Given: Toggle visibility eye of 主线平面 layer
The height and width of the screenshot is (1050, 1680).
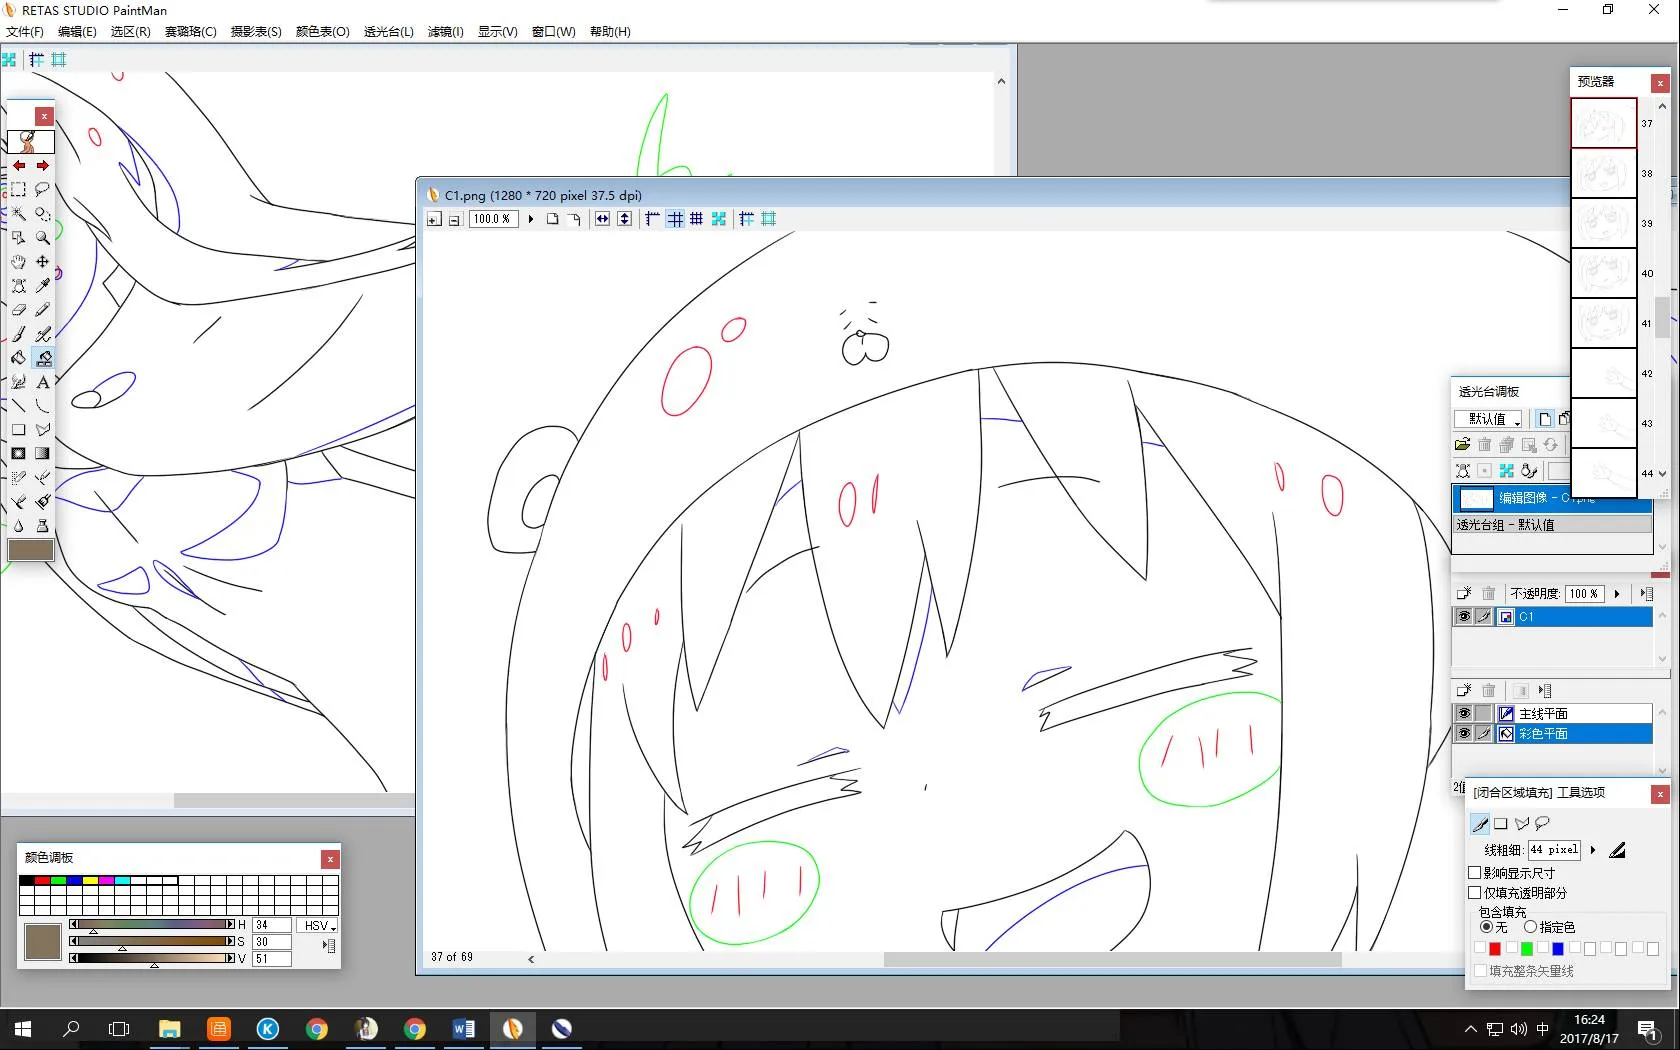Looking at the screenshot, I should click(1463, 713).
